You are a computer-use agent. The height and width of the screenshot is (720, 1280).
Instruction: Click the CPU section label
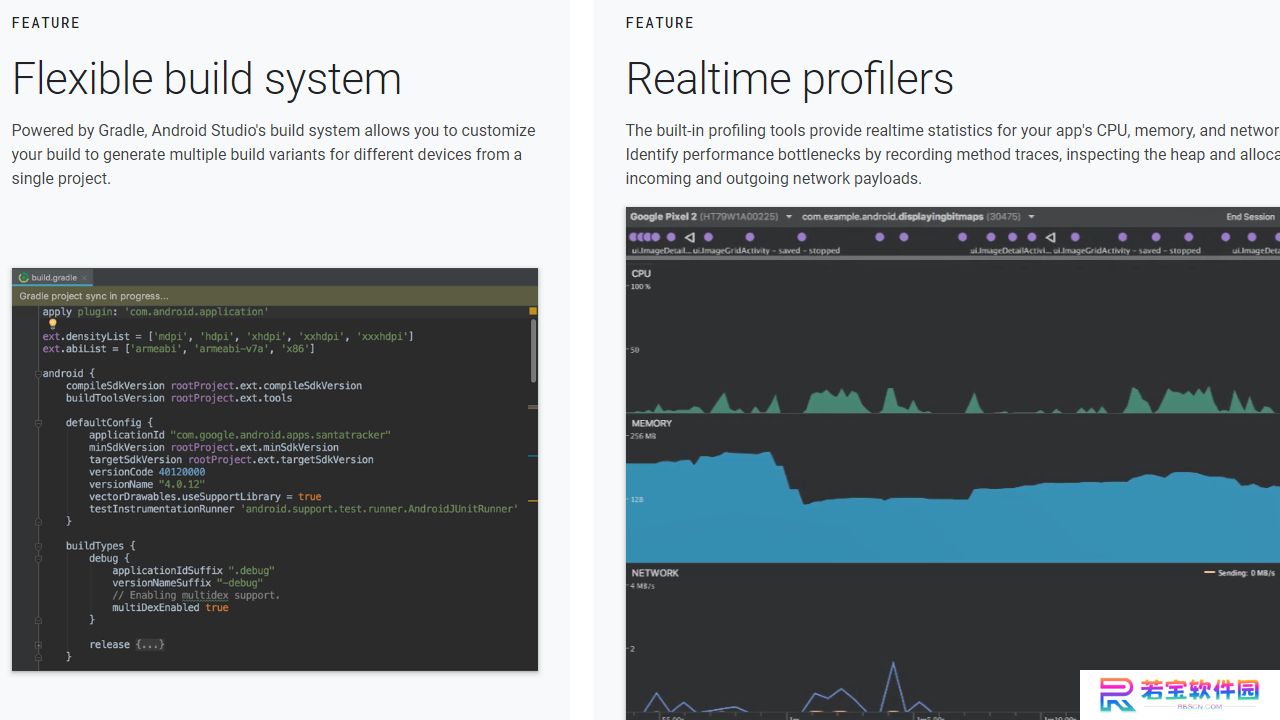(x=641, y=273)
